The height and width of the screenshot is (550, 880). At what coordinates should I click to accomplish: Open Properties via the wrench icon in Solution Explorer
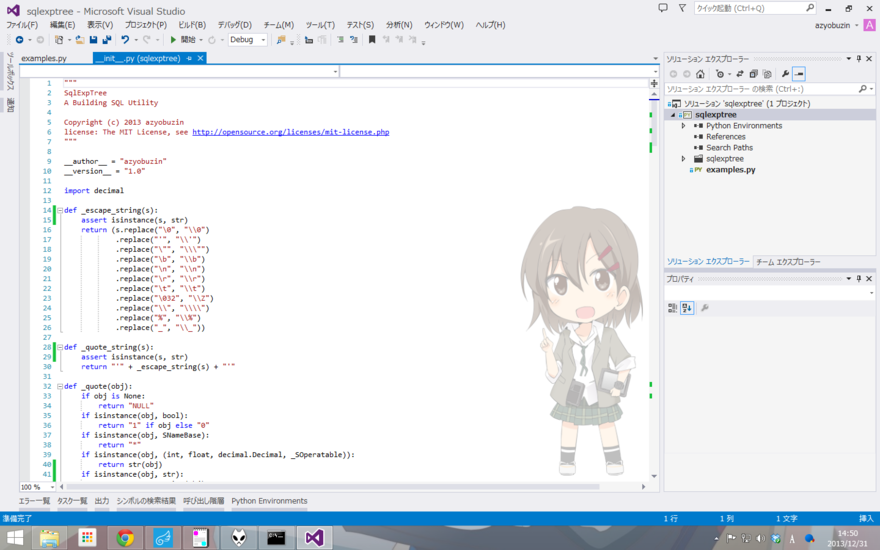click(785, 74)
